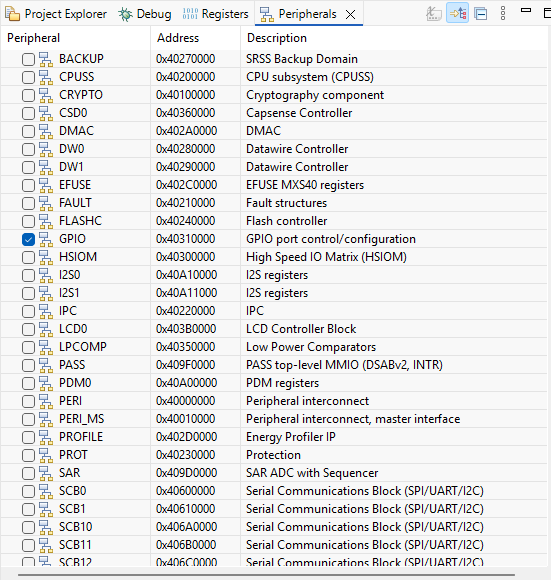Click address 0x409D0000
The height and width of the screenshot is (580, 551).
coord(186,473)
